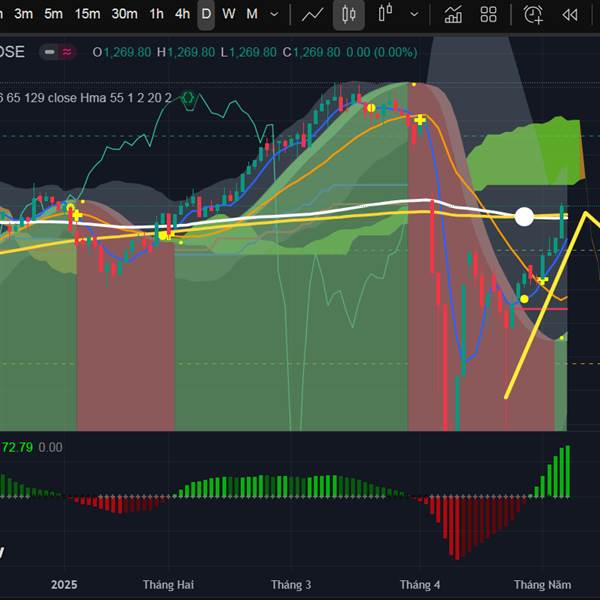Click the low price value L1,269.80

pyautogui.click(x=248, y=52)
